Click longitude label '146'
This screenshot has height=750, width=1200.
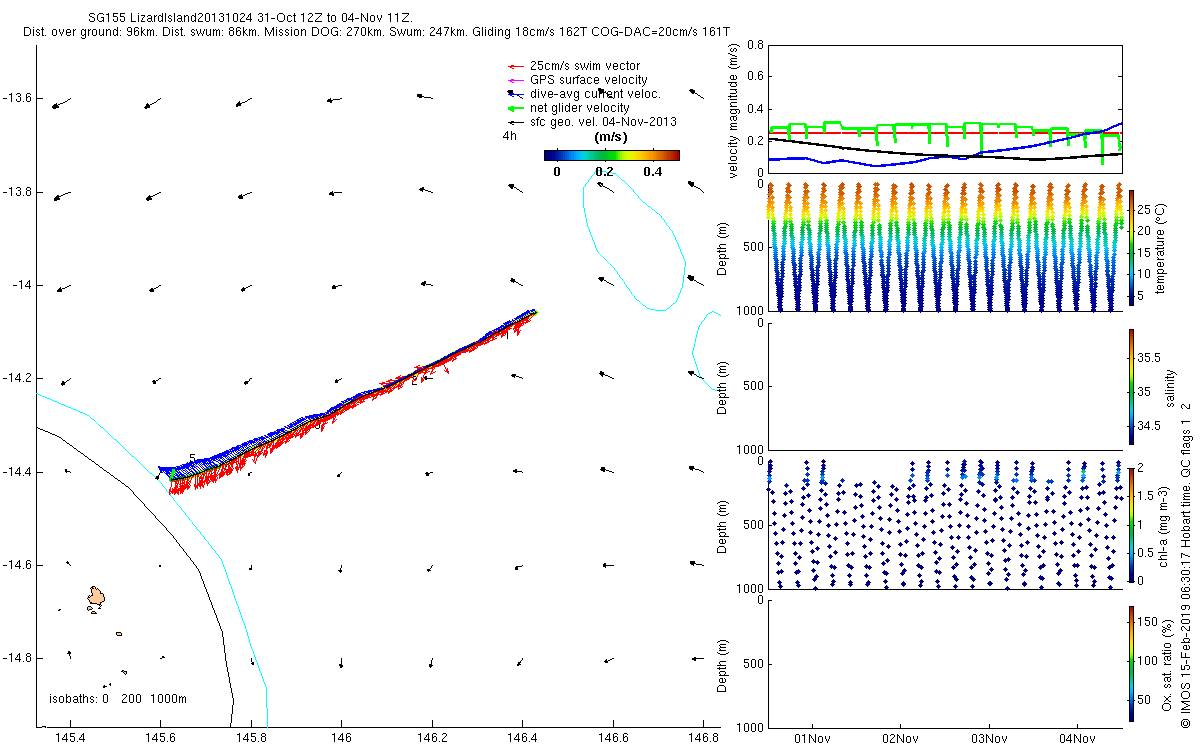click(x=341, y=738)
